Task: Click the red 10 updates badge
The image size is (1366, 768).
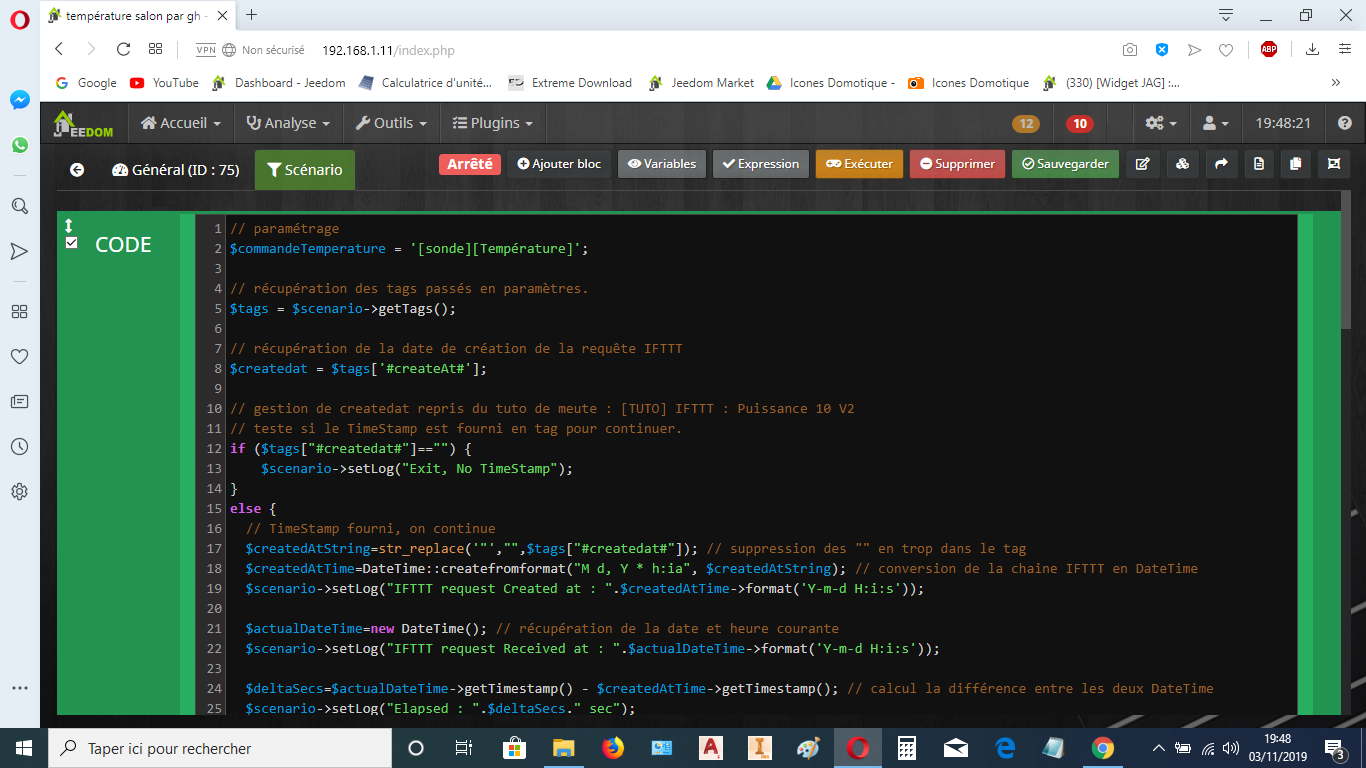Action: (1079, 124)
